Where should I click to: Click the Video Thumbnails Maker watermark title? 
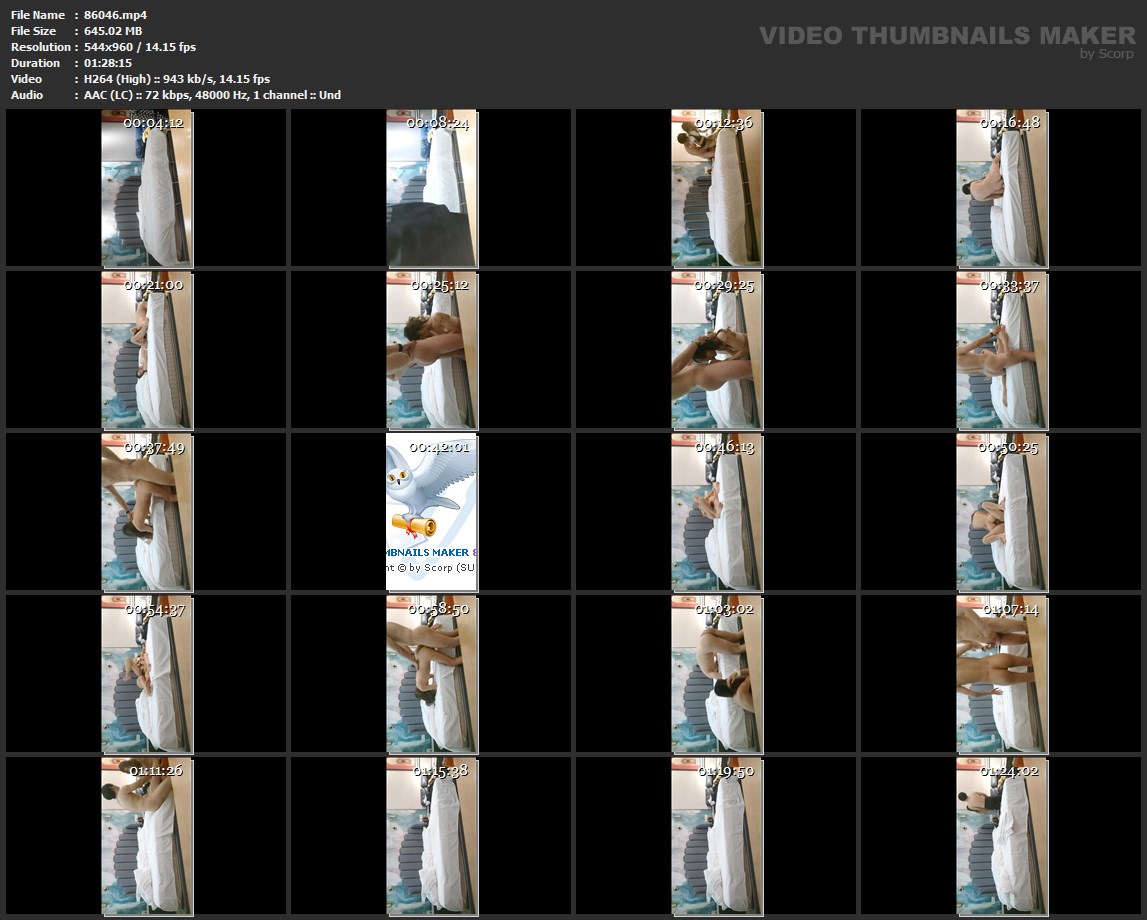coord(946,36)
